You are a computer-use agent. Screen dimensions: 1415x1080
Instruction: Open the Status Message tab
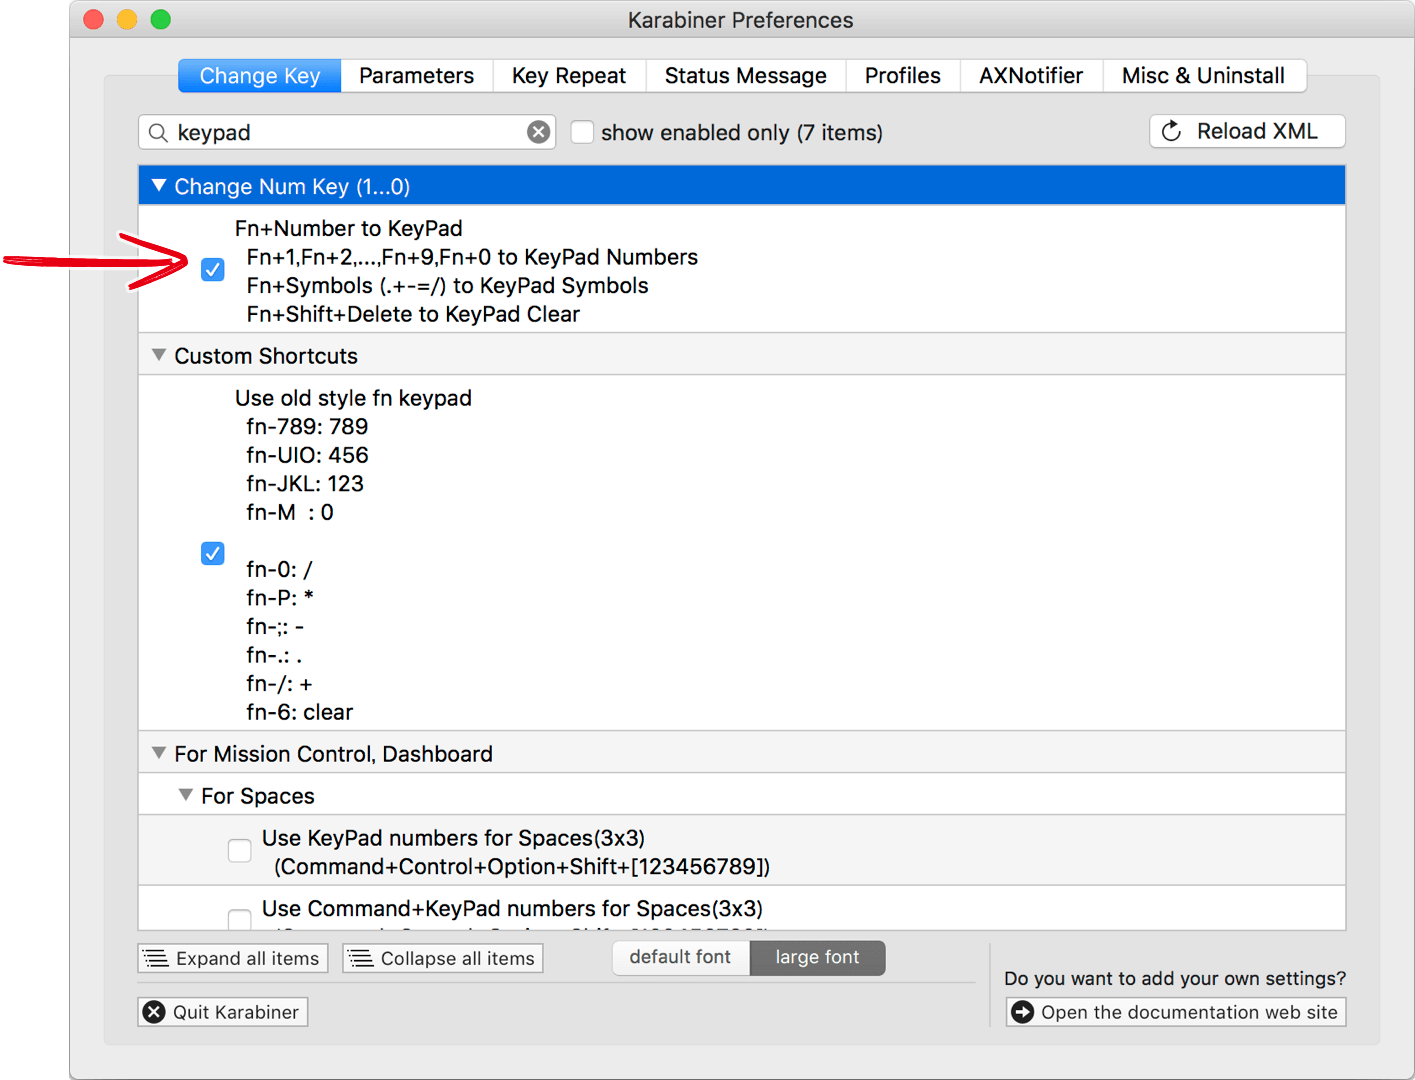[746, 76]
